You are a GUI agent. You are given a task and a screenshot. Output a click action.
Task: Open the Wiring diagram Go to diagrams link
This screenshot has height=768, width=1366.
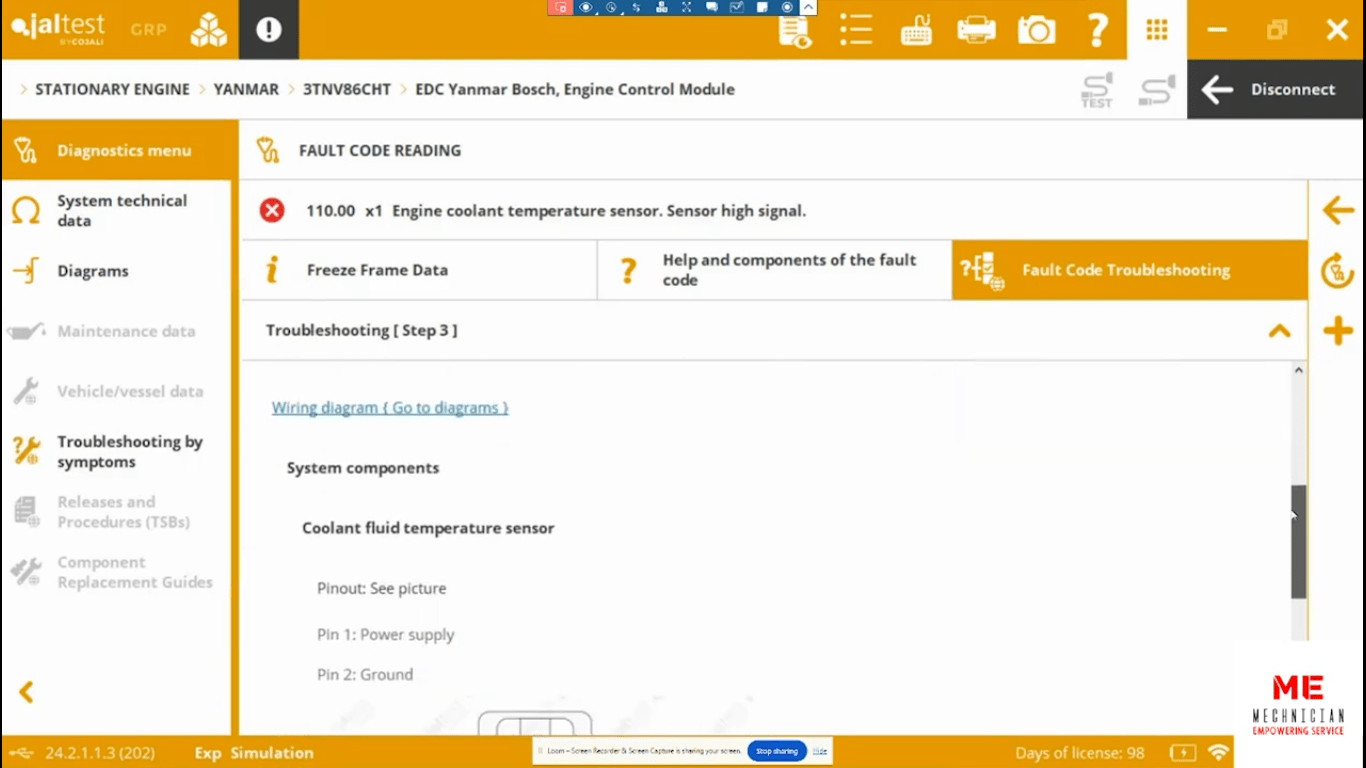[x=389, y=407]
